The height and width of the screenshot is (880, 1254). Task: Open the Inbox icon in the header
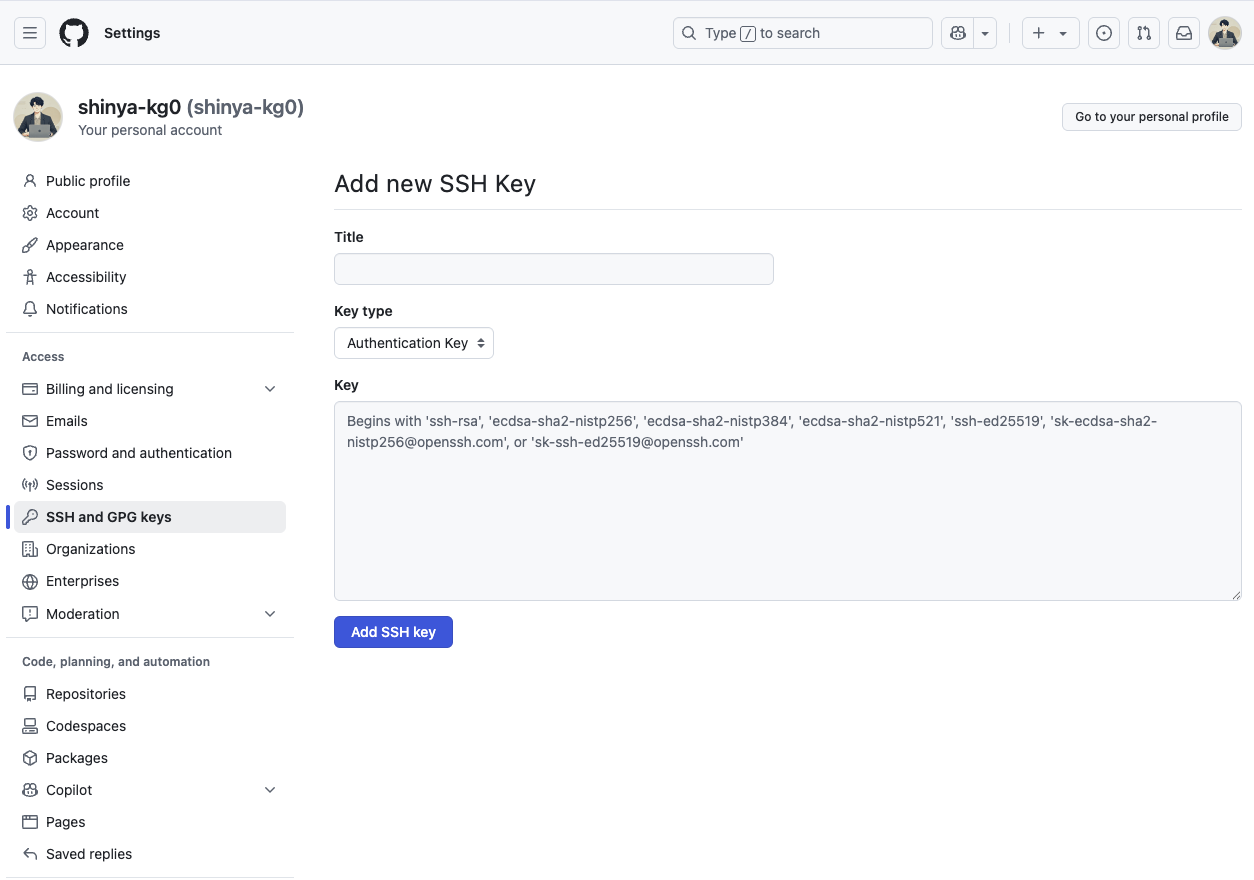pyautogui.click(x=1183, y=32)
